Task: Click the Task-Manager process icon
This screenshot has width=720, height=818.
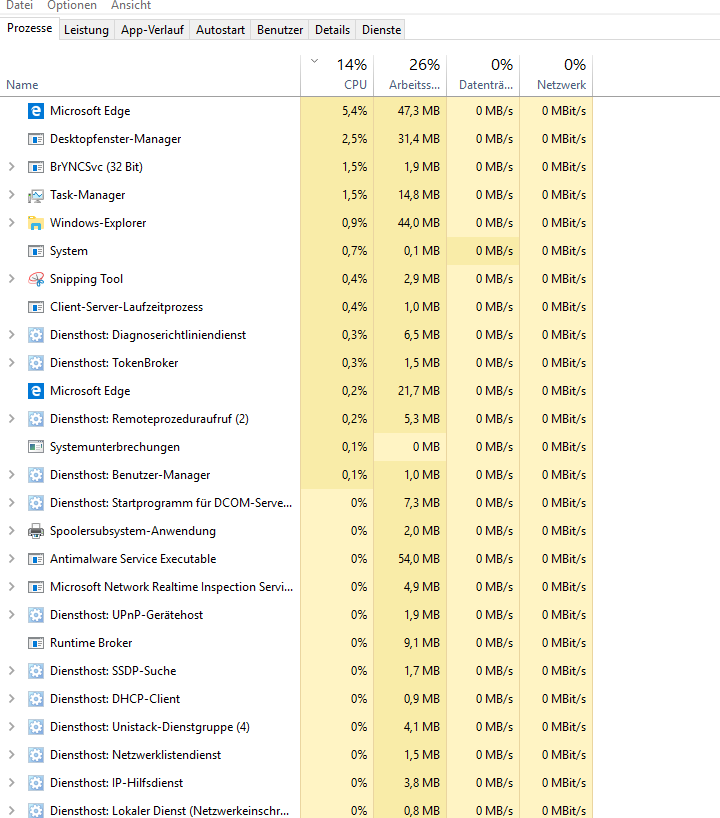Action: 35,196
